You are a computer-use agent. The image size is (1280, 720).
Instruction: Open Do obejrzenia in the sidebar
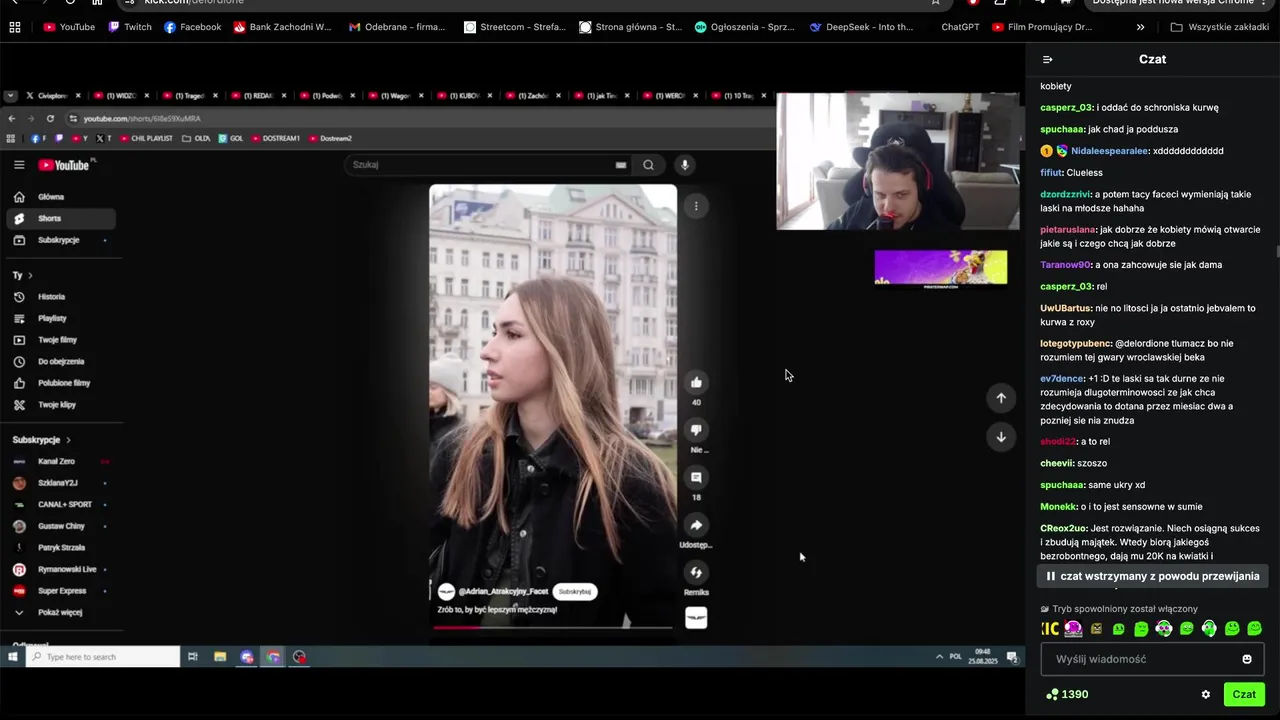pyautogui.click(x=60, y=361)
